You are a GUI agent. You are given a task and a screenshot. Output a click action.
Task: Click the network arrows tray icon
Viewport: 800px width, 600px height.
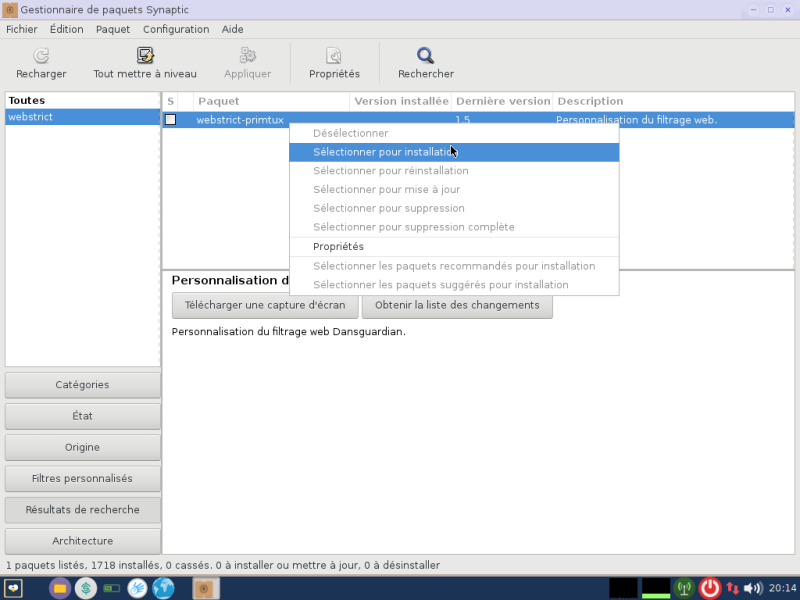[733, 588]
